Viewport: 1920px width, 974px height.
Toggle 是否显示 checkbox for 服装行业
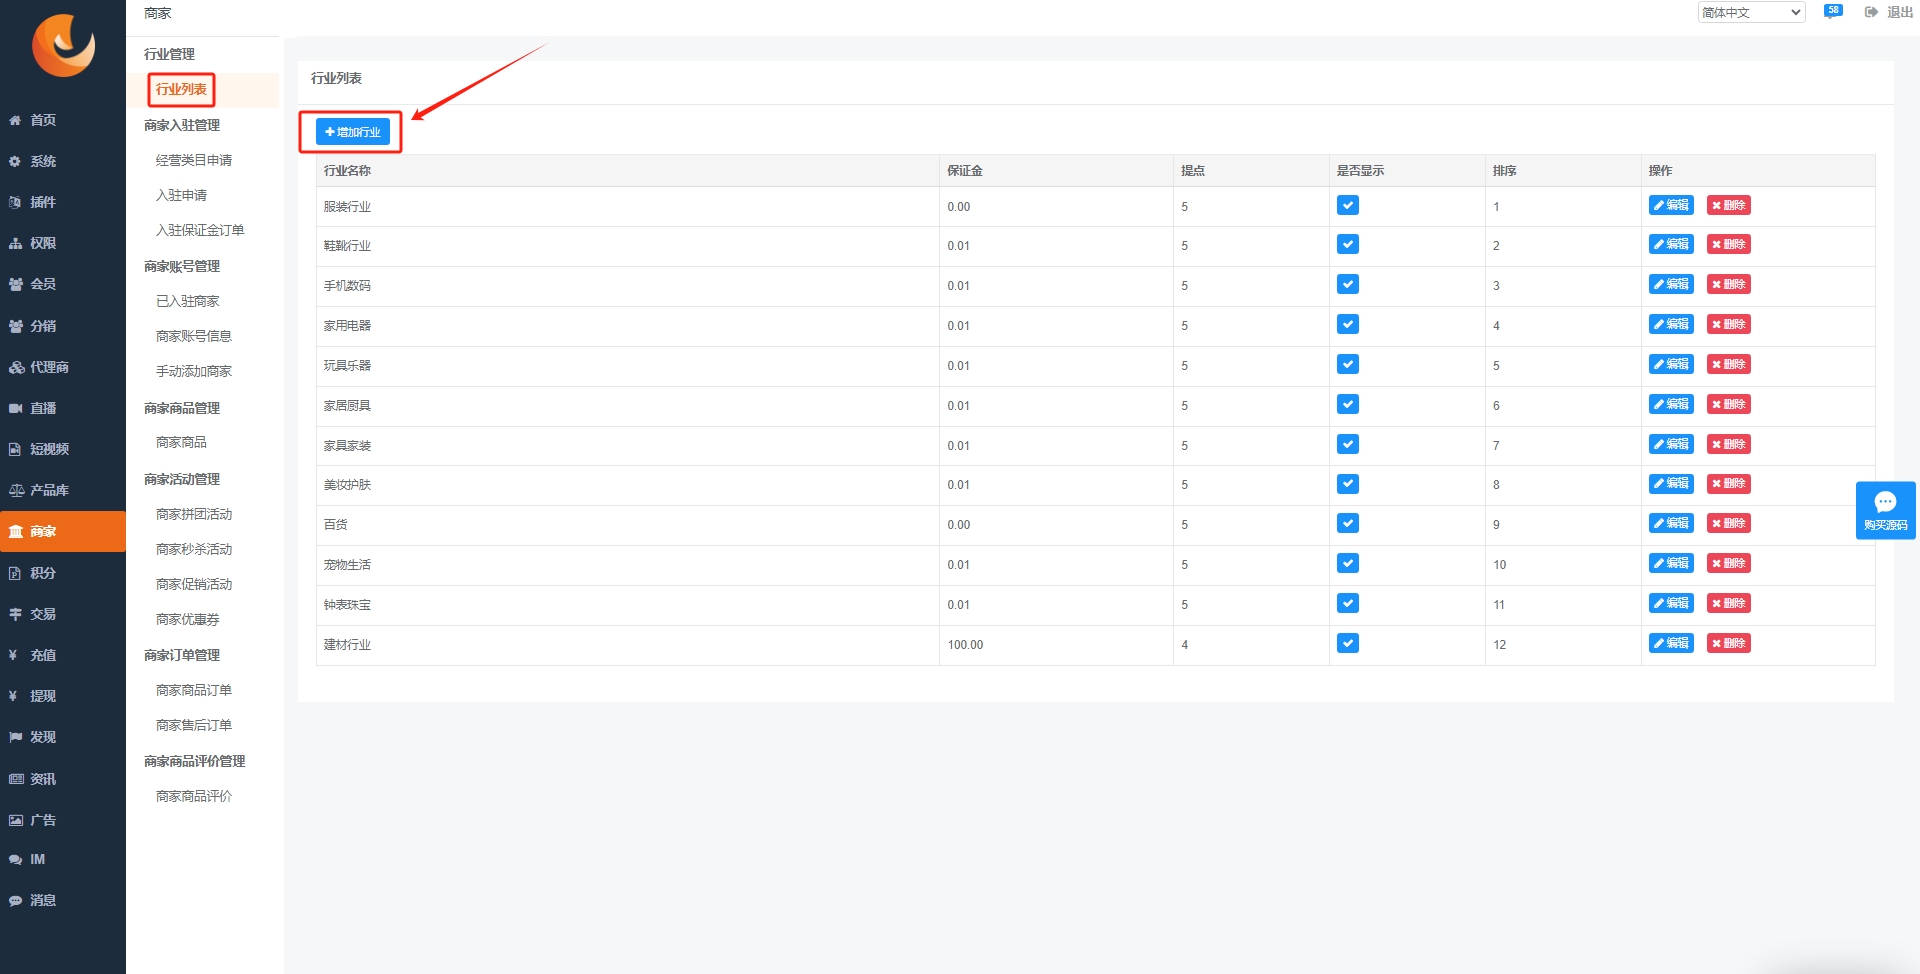pyautogui.click(x=1348, y=205)
